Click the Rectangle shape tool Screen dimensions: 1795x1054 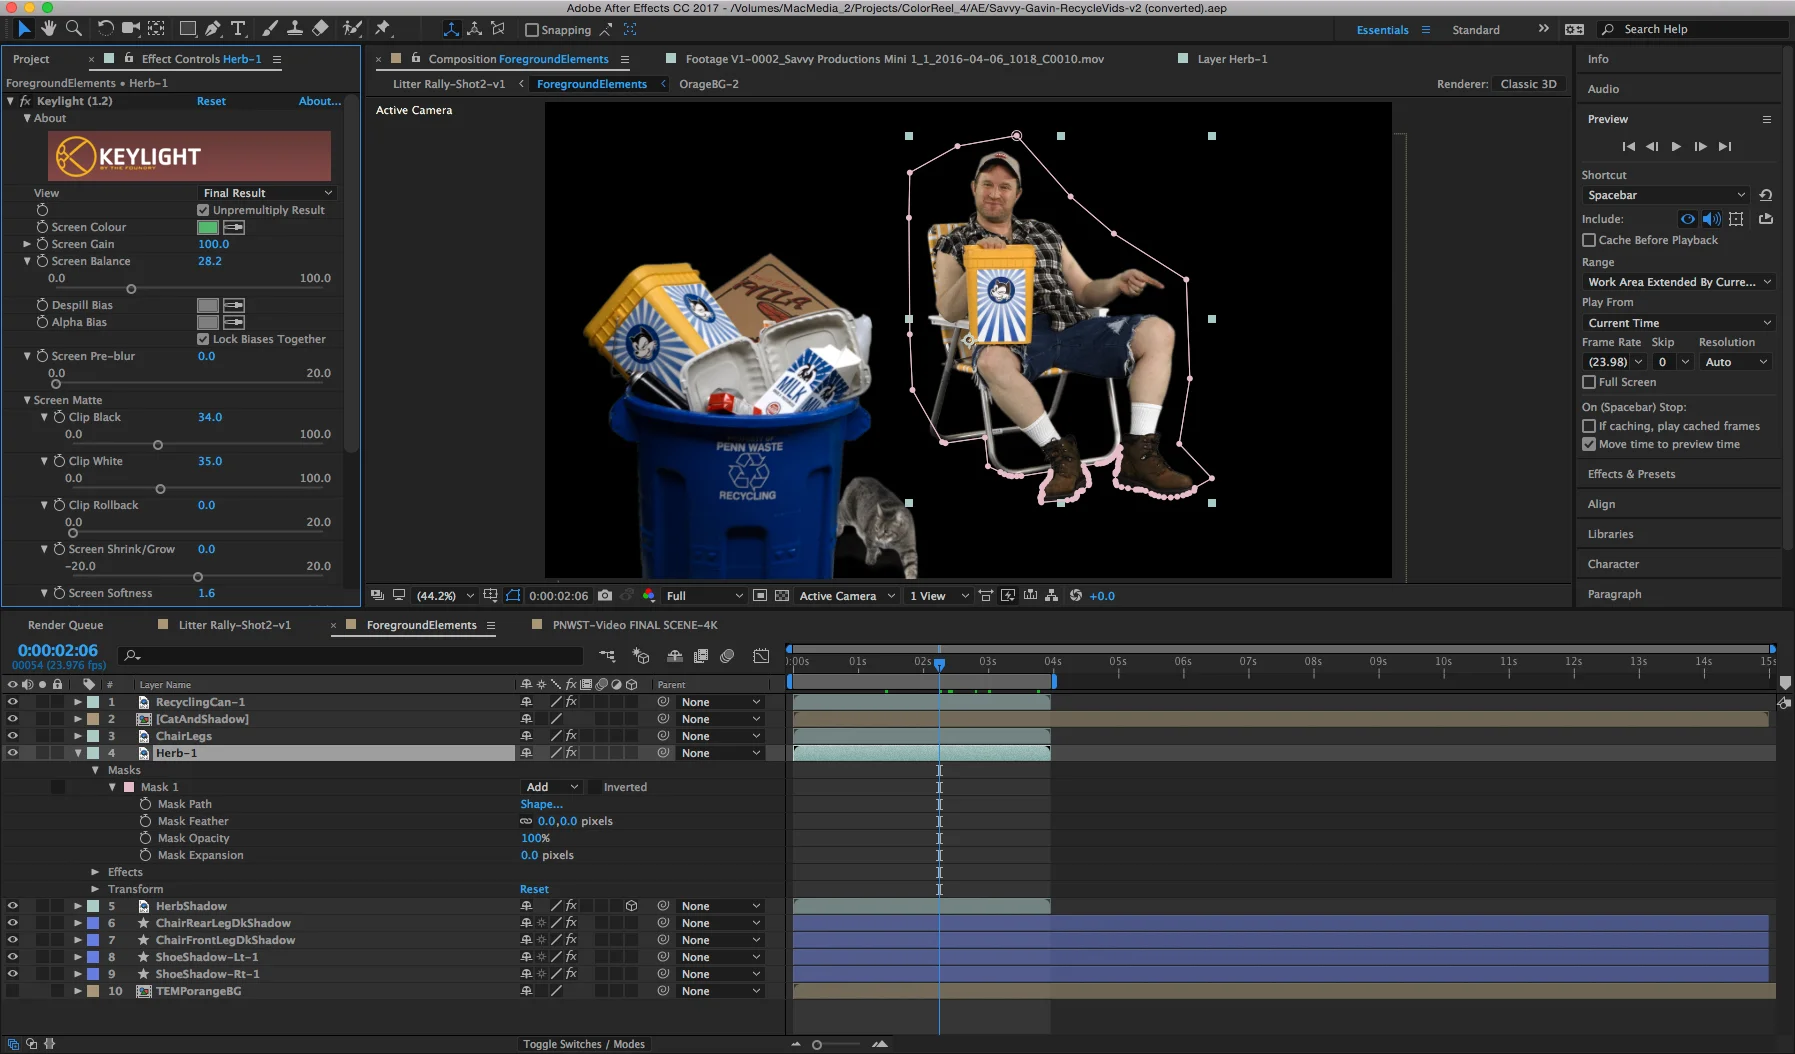click(187, 29)
